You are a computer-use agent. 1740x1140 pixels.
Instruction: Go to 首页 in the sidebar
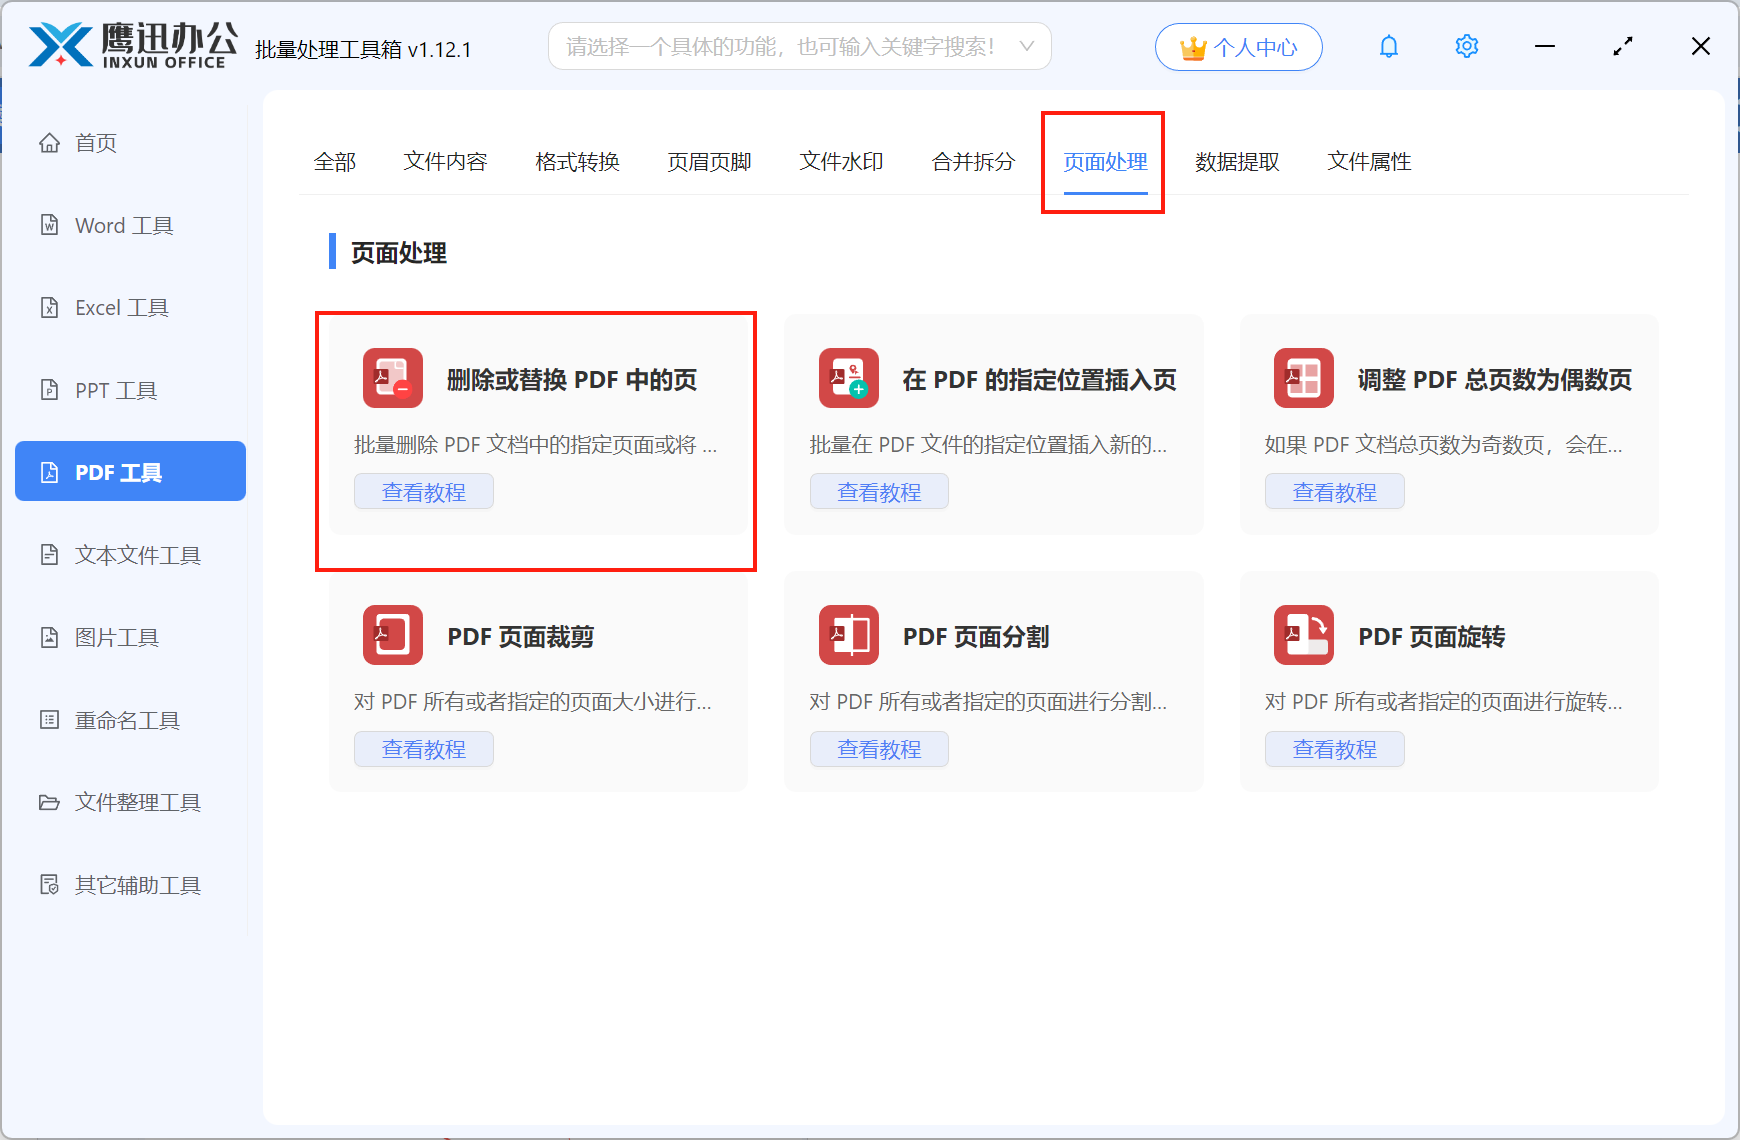[95, 142]
